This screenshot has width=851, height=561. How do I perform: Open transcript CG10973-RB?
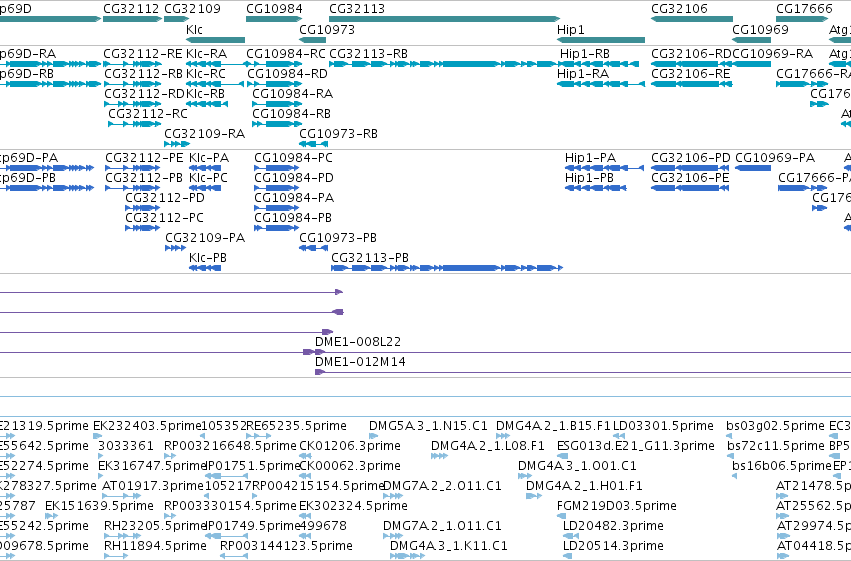coord(313,144)
